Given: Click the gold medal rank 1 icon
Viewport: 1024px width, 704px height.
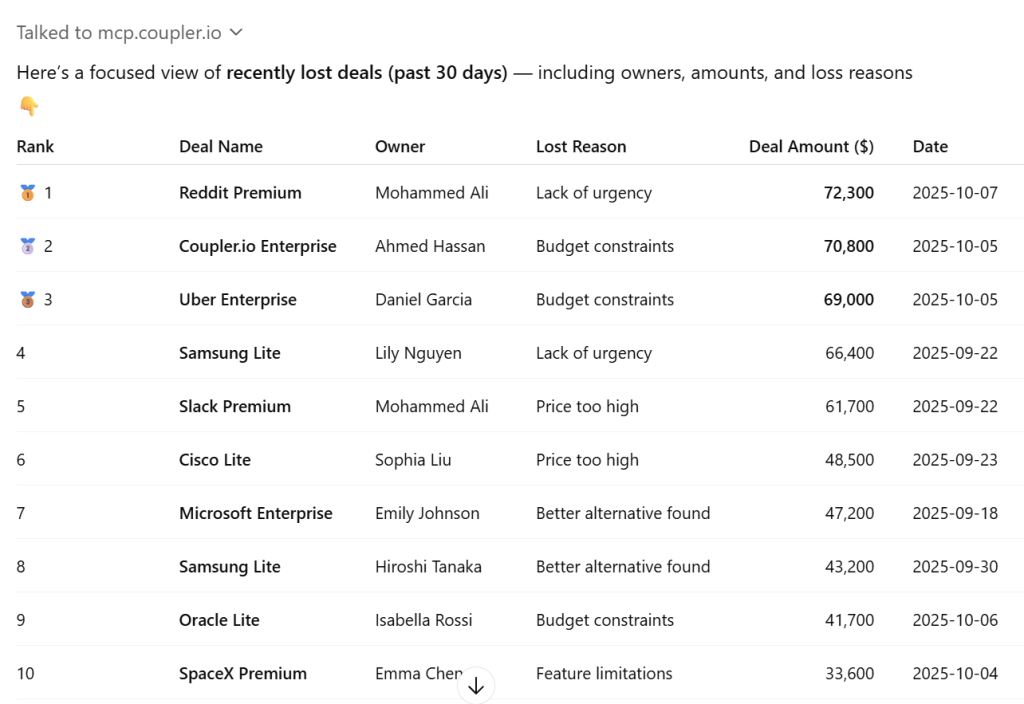Looking at the screenshot, I should 27,193.
